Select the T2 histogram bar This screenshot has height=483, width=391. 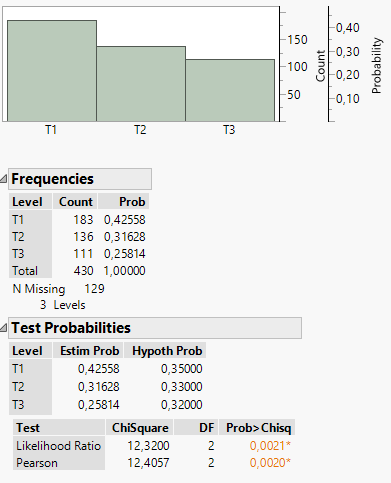pyautogui.click(x=141, y=84)
